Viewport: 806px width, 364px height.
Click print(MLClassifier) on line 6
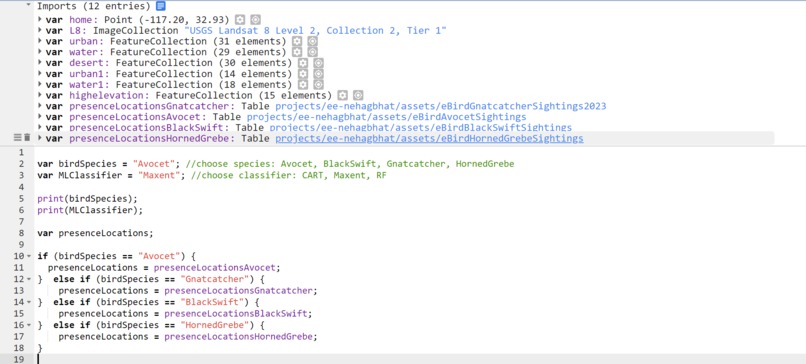90,210
